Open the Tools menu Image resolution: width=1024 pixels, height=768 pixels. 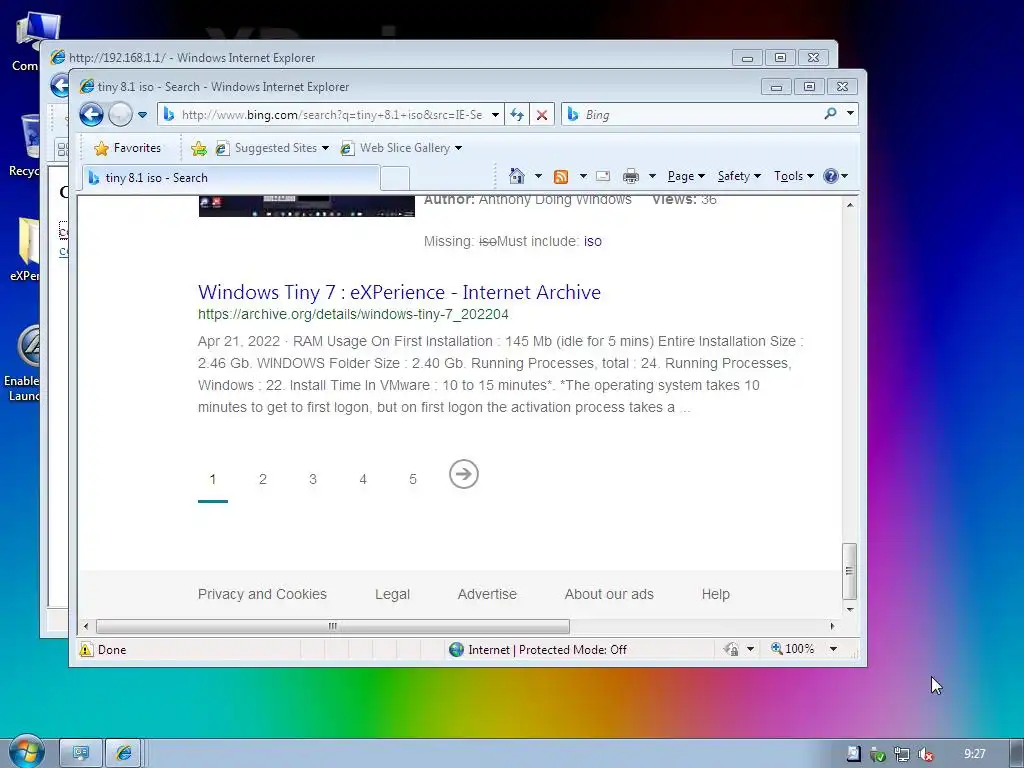pos(793,176)
